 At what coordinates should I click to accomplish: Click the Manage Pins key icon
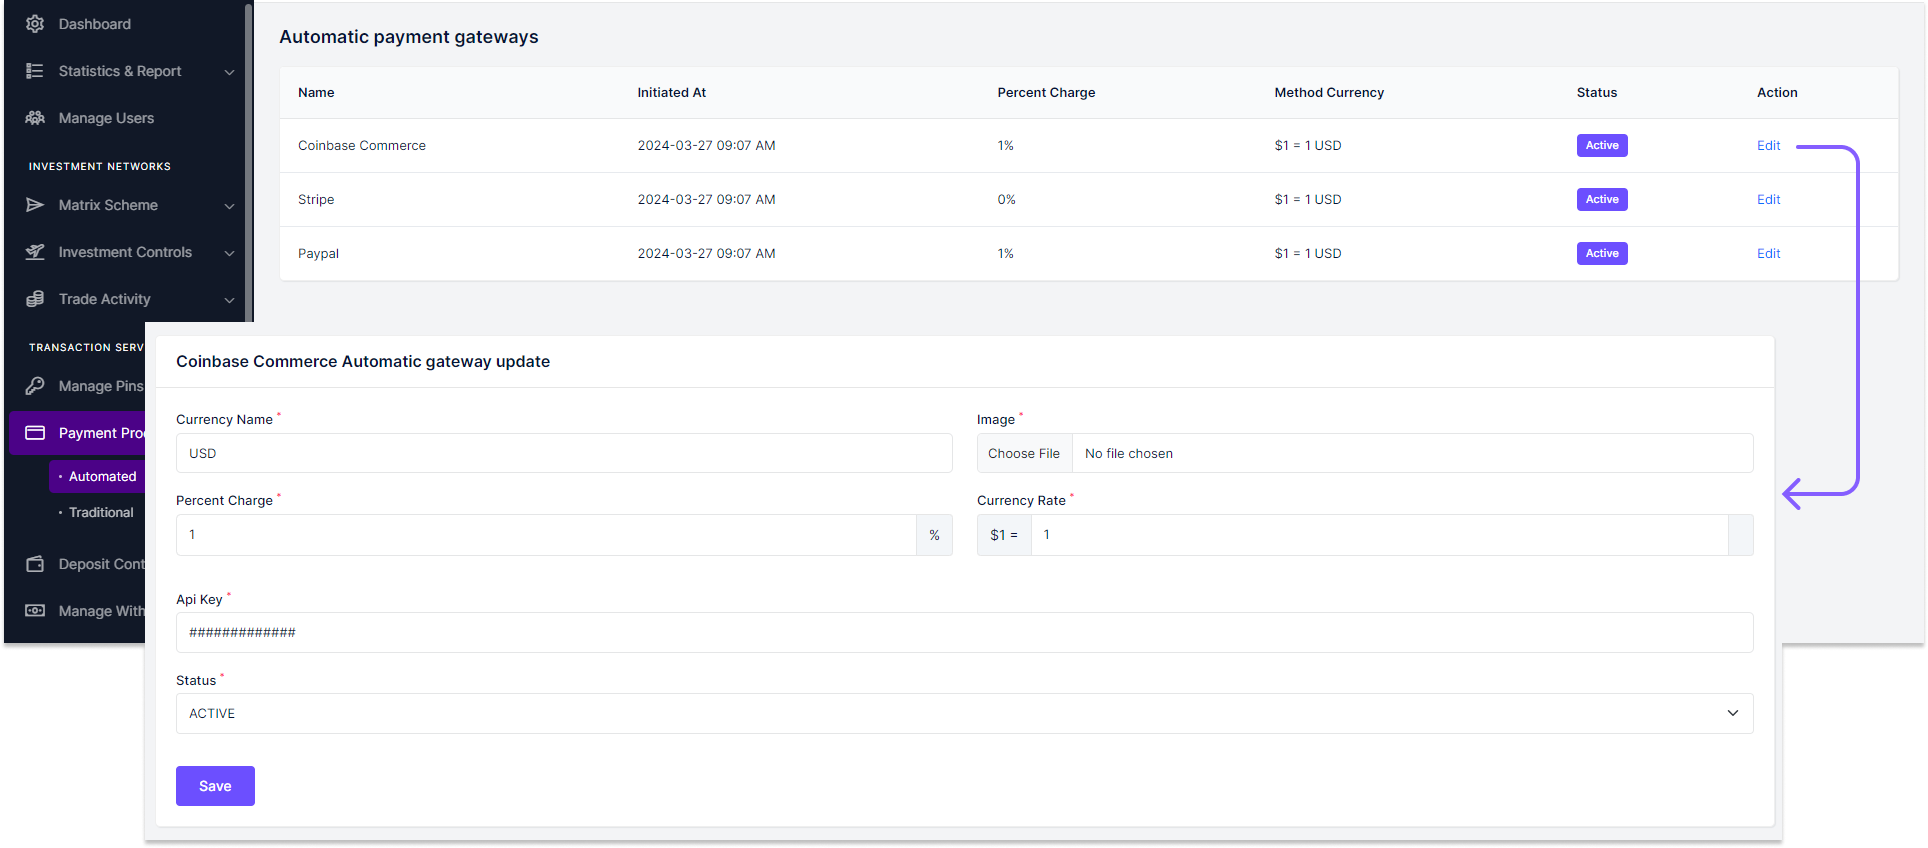click(35, 386)
